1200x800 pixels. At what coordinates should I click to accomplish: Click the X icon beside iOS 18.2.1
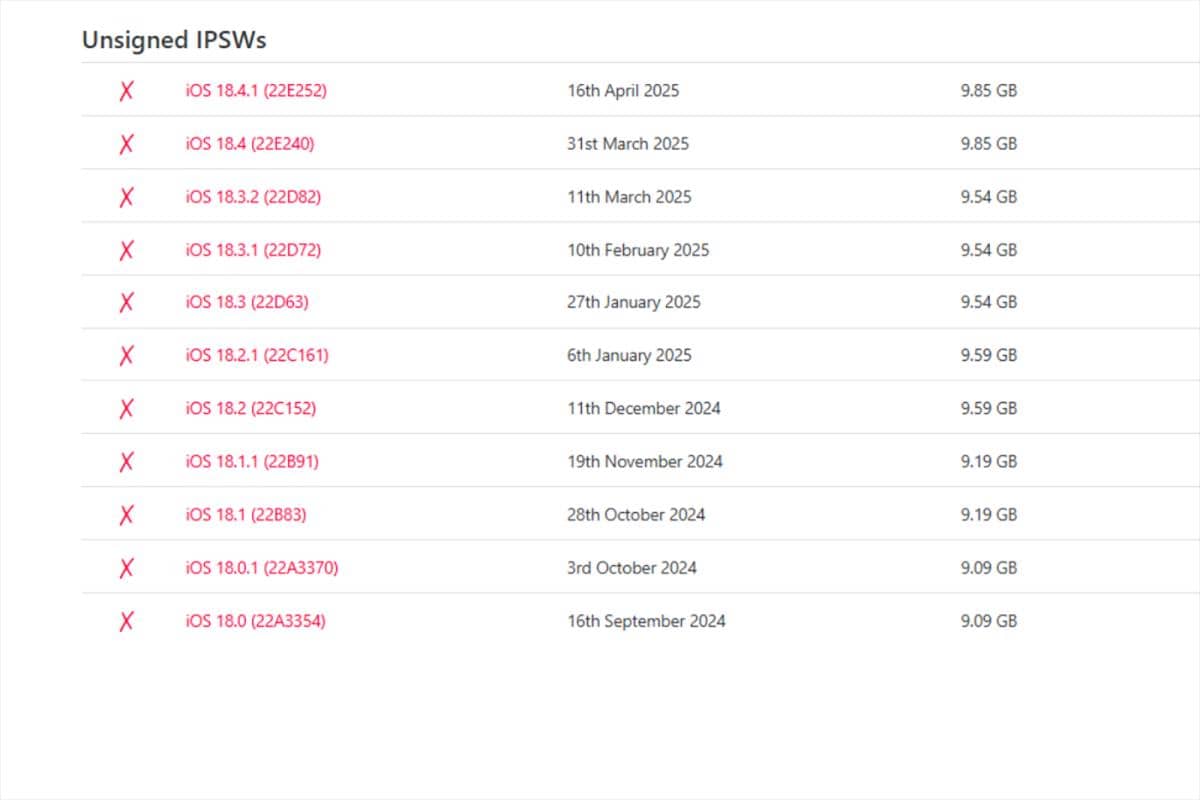126,355
